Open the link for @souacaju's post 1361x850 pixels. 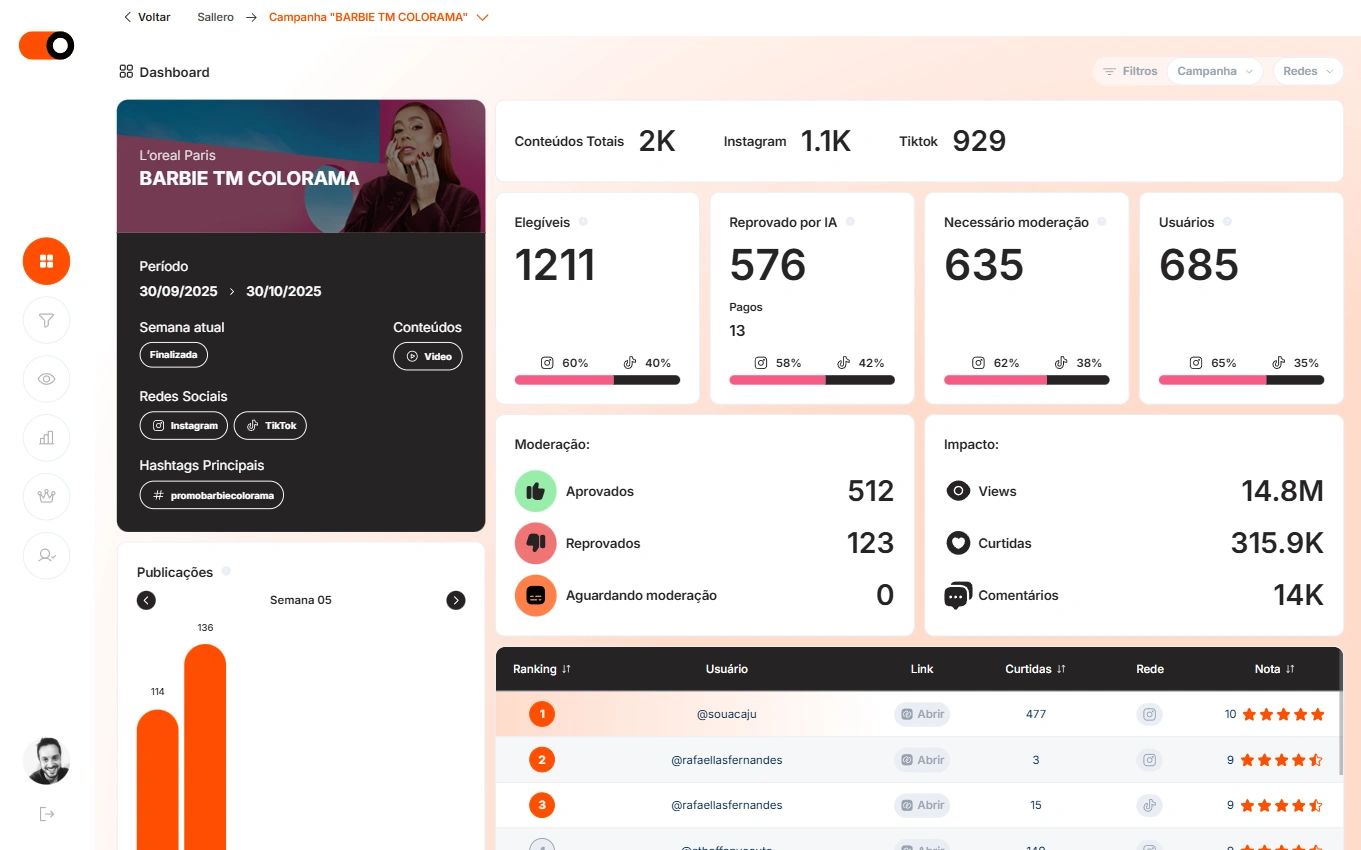(921, 715)
